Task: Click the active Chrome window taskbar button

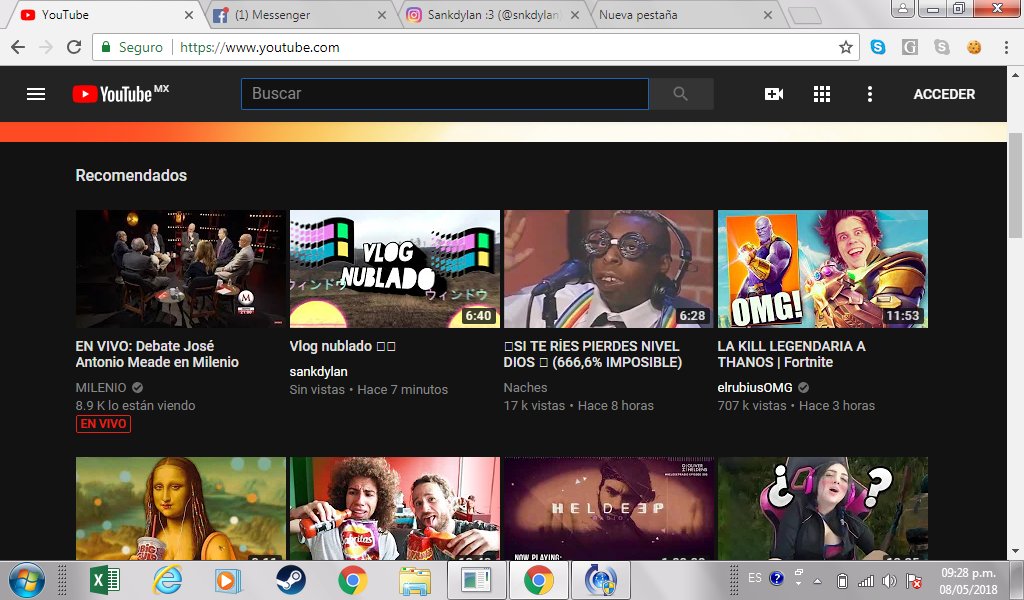Action: point(539,580)
